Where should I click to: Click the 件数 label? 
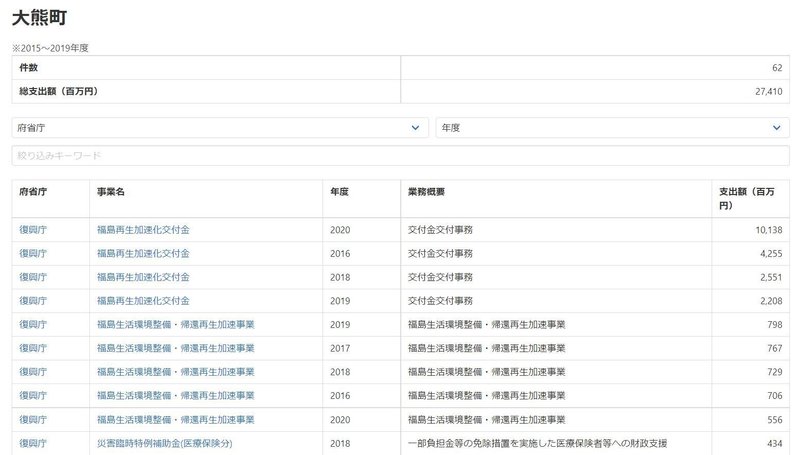coord(29,68)
